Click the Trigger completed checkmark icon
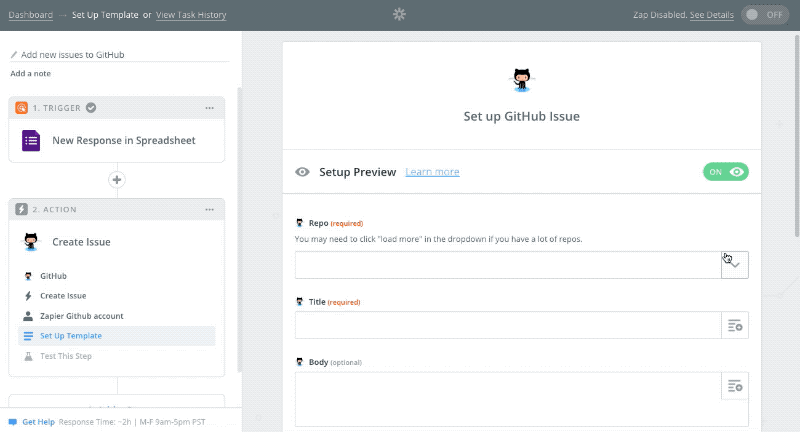This screenshot has width=800, height=432. 91,108
